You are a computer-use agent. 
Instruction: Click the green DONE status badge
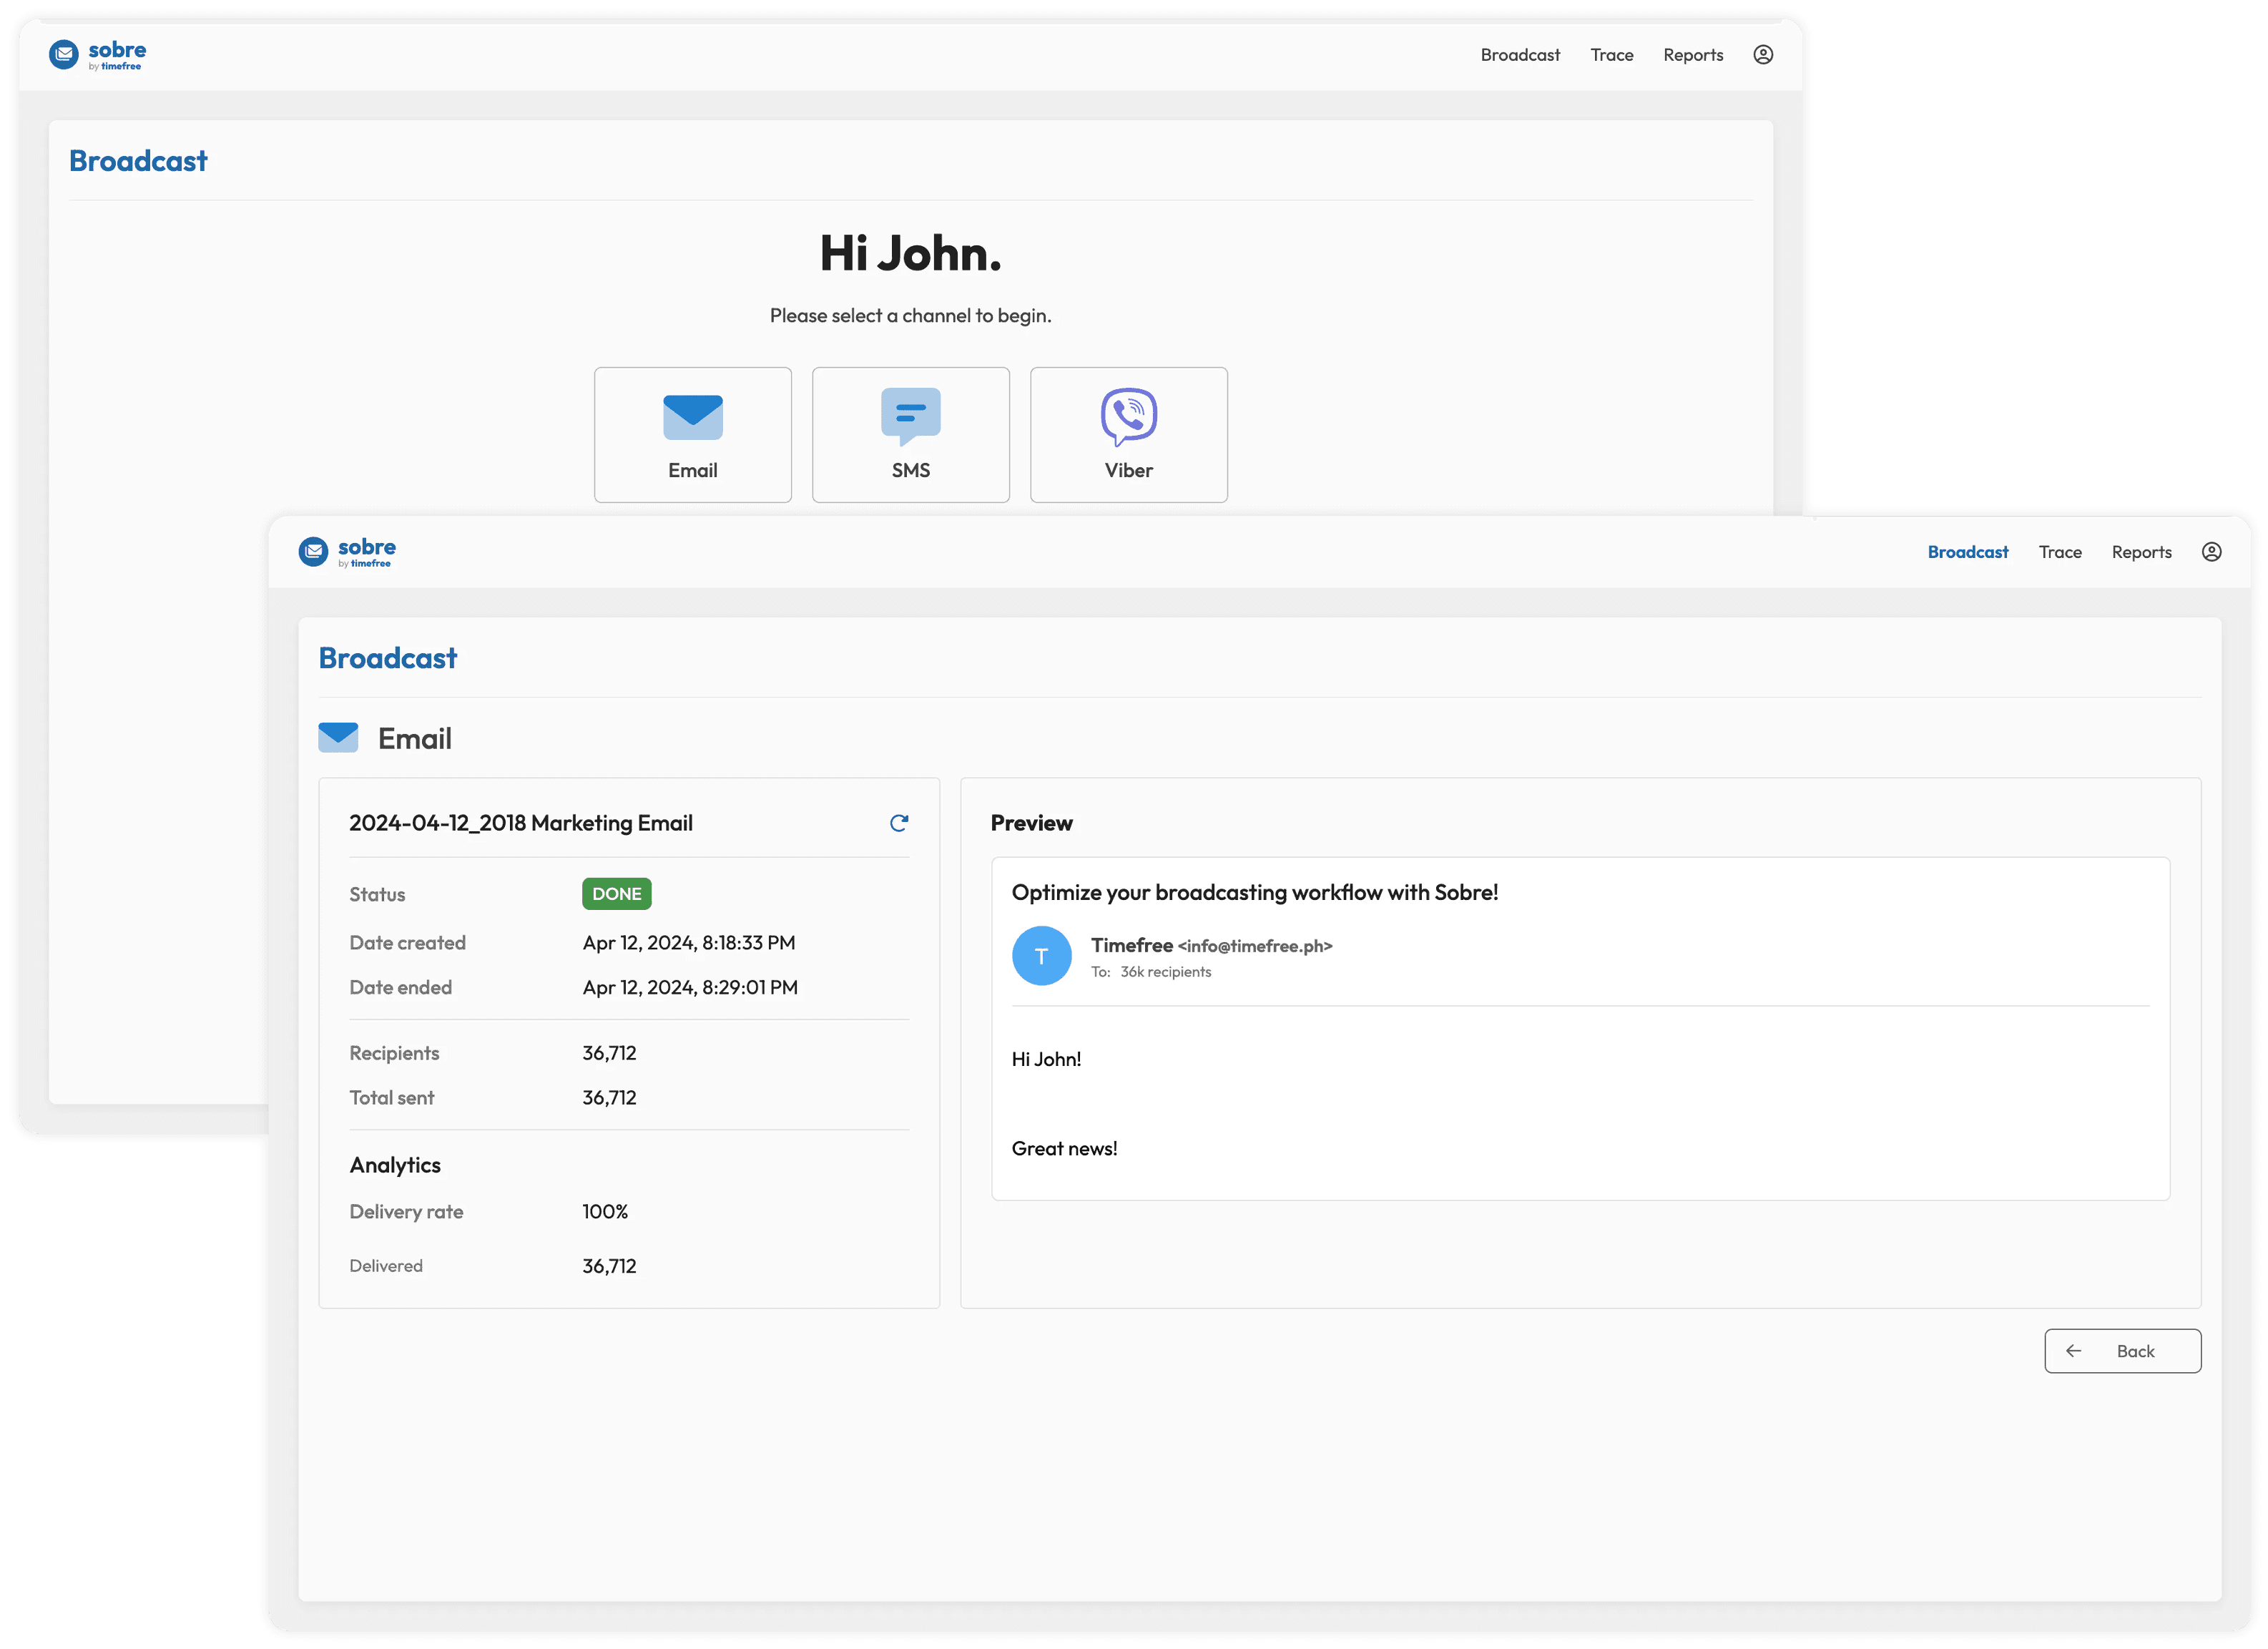[616, 894]
